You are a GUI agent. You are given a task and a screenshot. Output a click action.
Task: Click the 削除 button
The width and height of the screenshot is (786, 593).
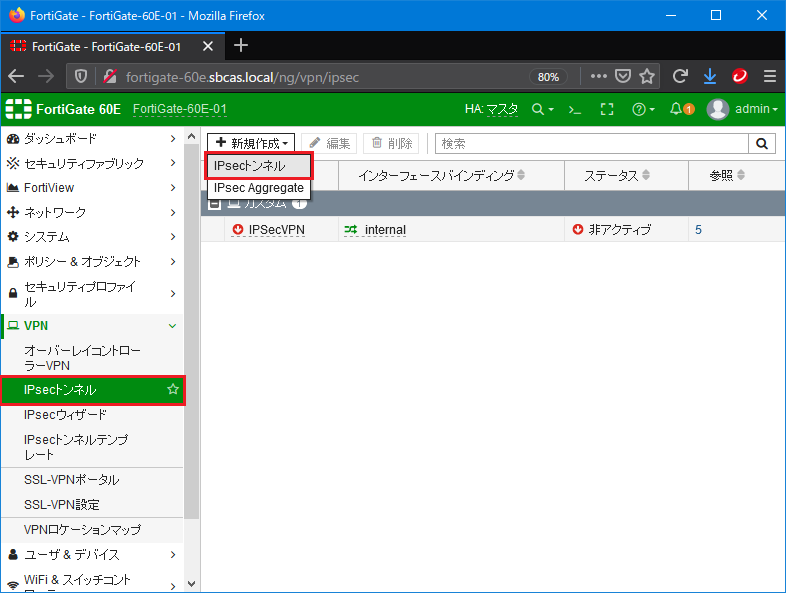tap(391, 143)
